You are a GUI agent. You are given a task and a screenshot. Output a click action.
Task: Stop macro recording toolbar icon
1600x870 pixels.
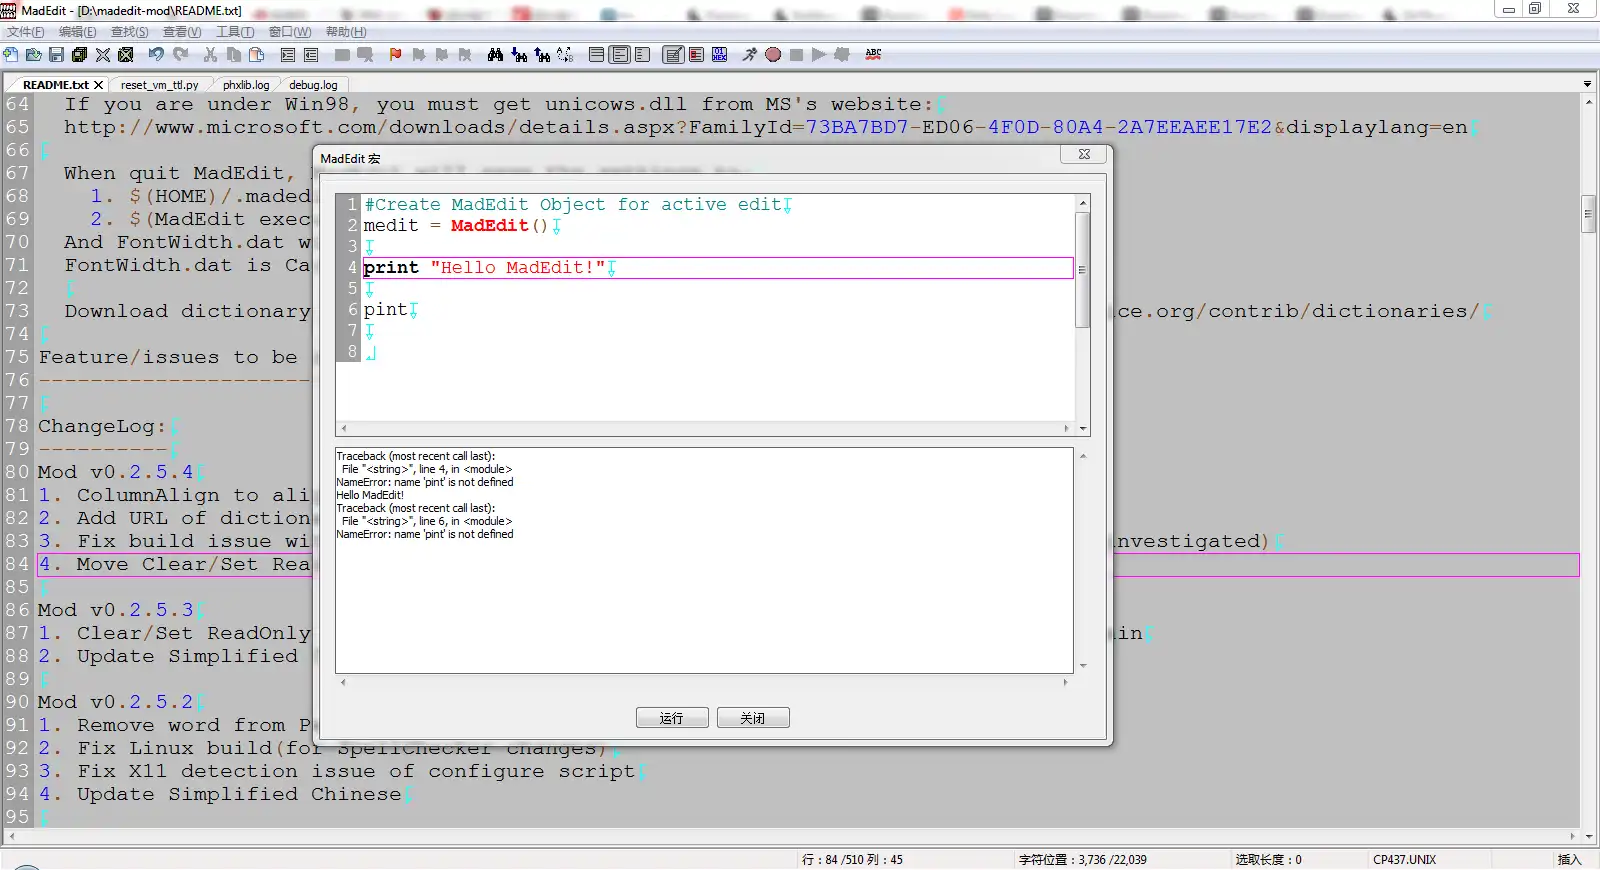pyautogui.click(x=796, y=55)
